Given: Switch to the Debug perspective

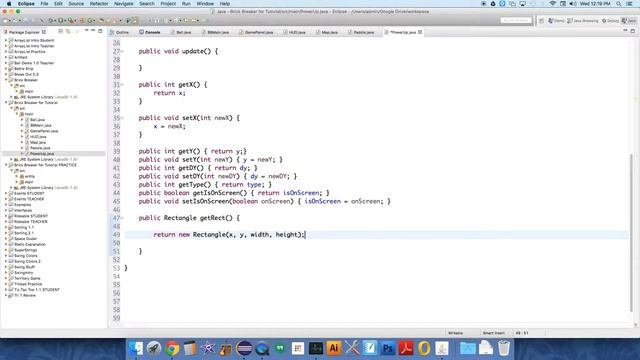Looking at the screenshot, I should [610, 20].
